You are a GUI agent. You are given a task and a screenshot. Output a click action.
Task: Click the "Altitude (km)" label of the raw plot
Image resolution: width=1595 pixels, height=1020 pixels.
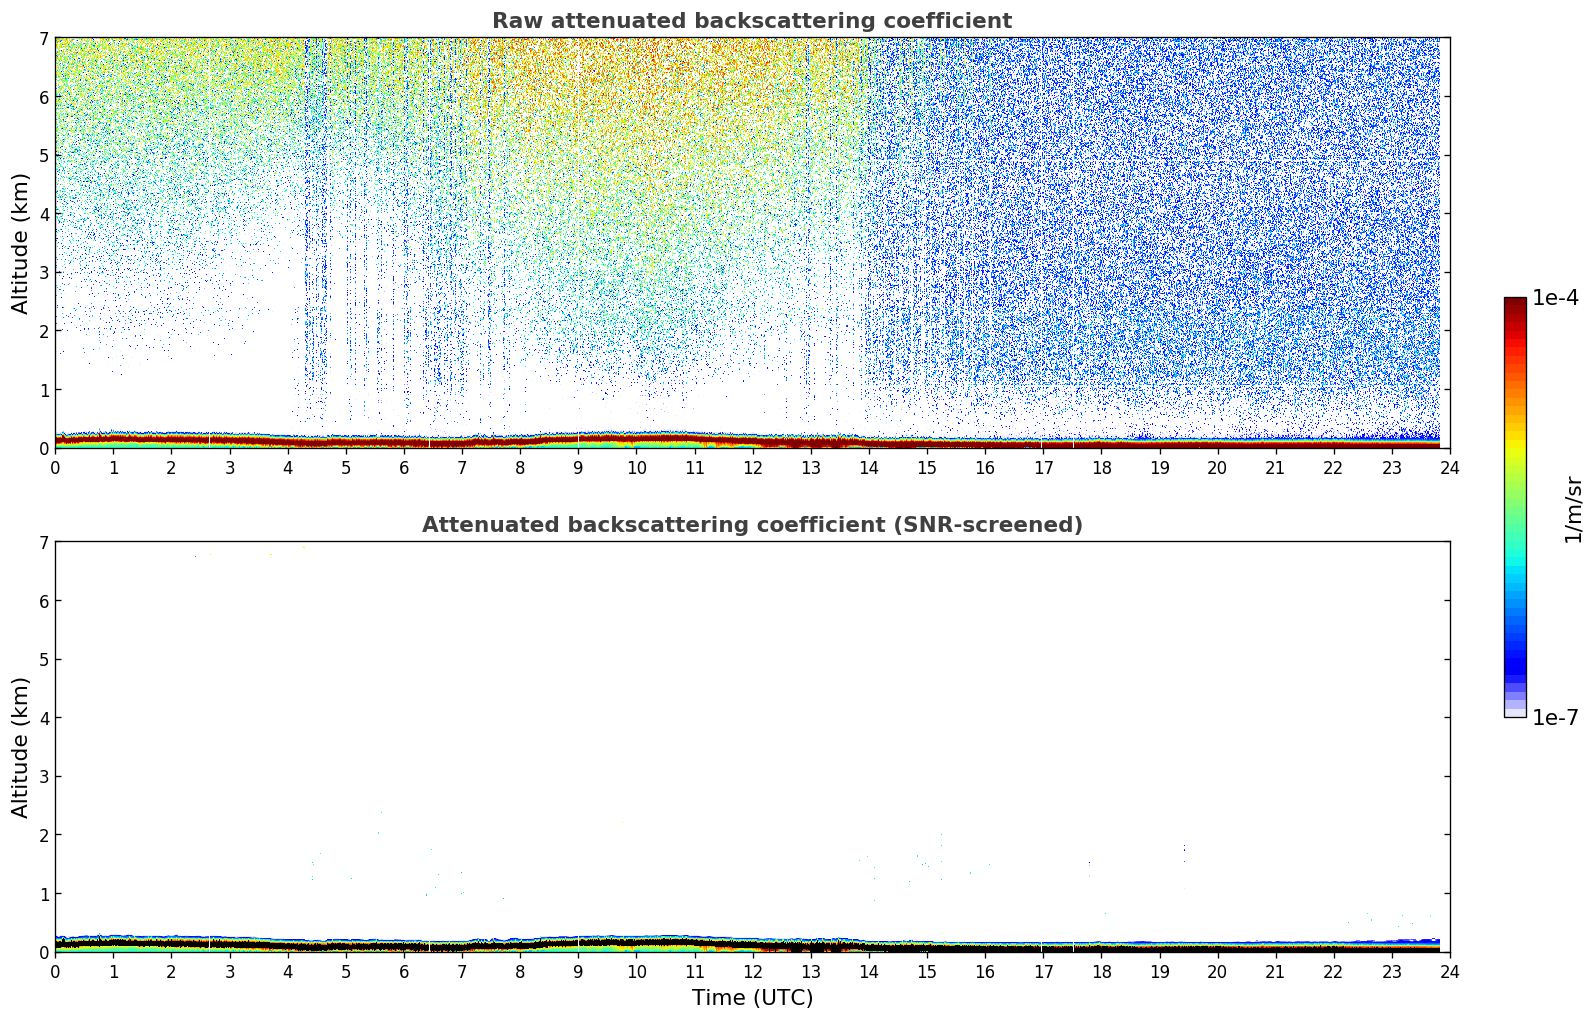coord(21,243)
